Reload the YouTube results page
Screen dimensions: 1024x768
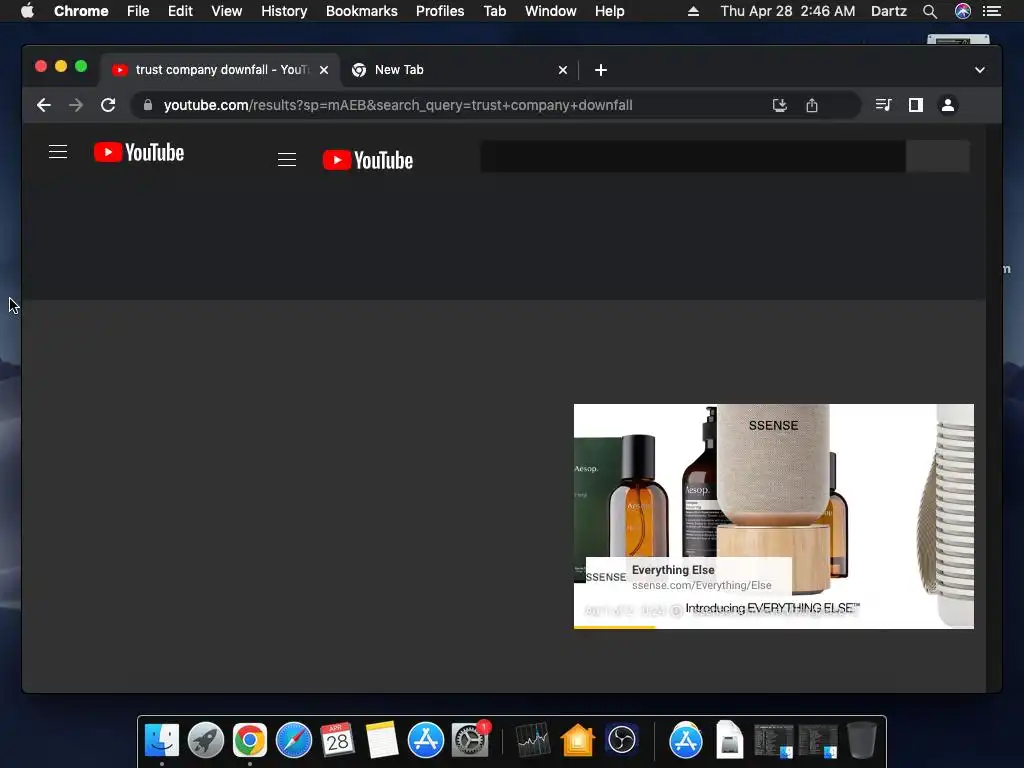coord(108,105)
